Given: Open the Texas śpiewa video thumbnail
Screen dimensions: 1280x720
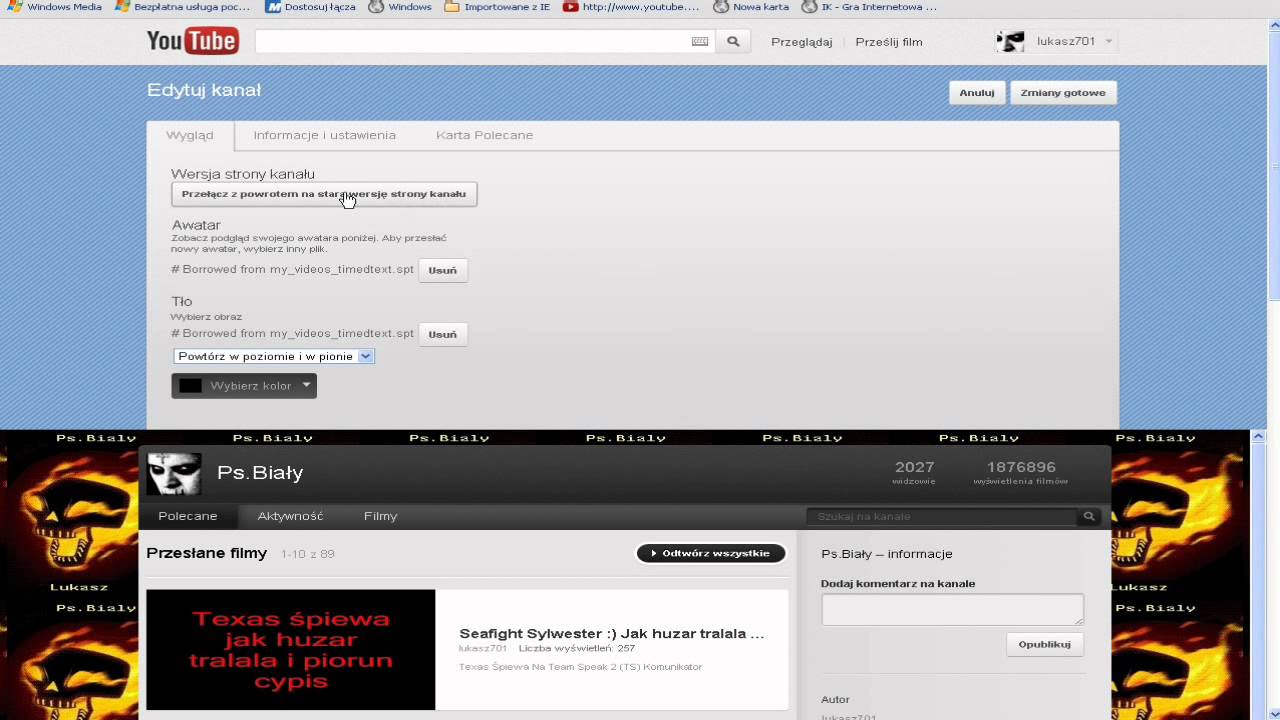Looking at the screenshot, I should point(291,650).
